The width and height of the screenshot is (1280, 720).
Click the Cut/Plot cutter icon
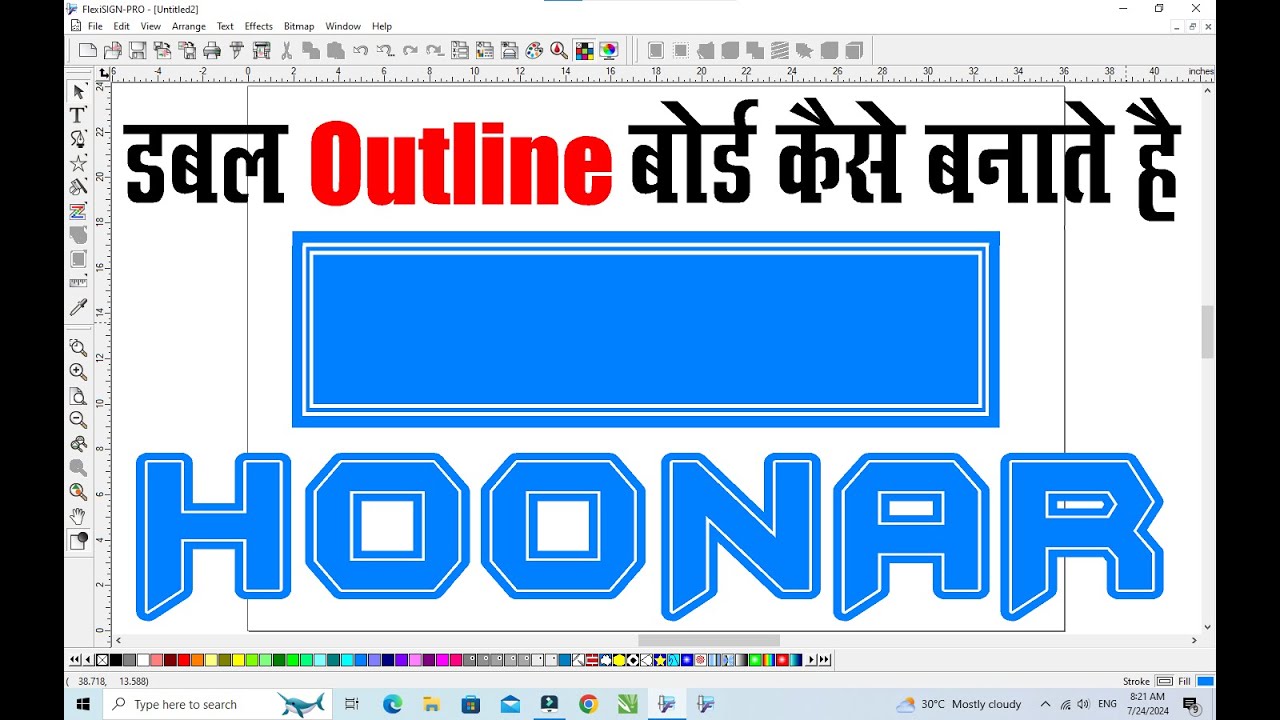point(237,50)
